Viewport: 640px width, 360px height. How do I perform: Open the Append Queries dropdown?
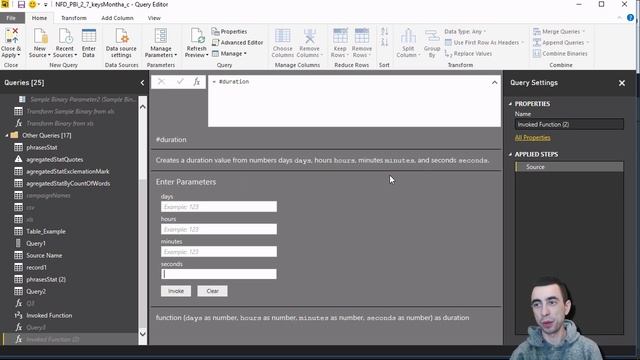(561, 42)
